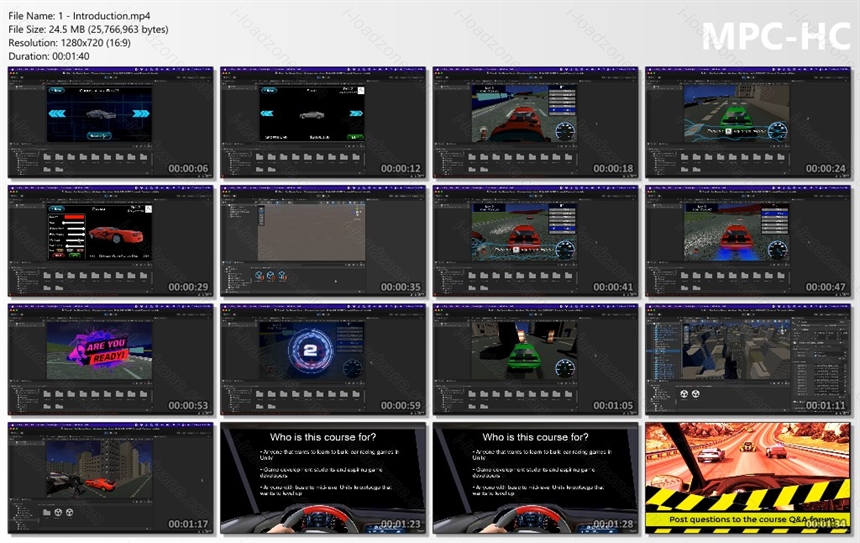Open the thumbnail stamped 00:00:06
The image size is (860, 543).
click(111, 122)
